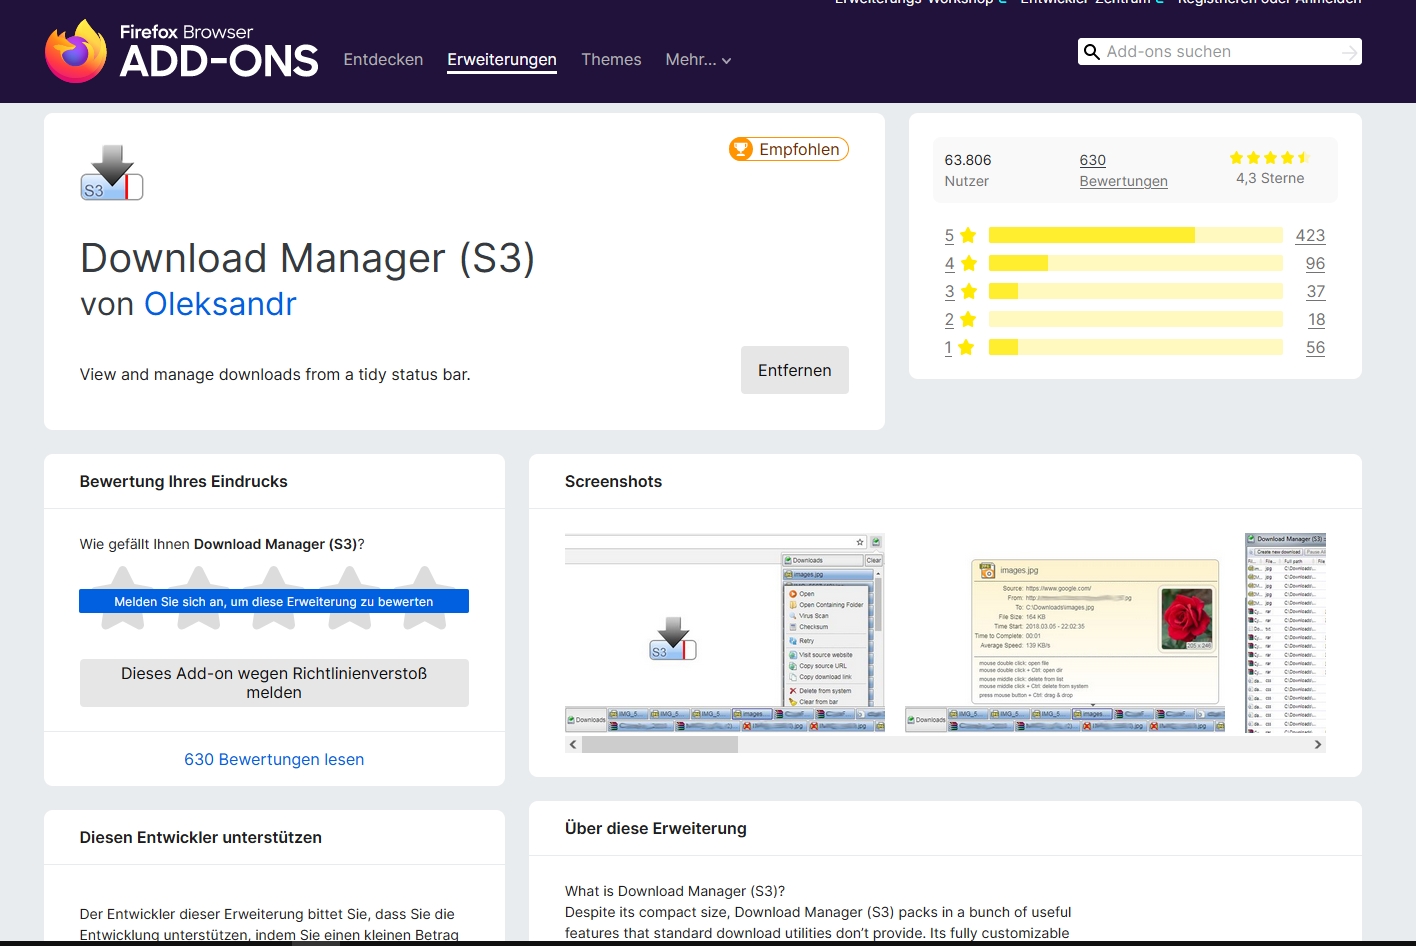Click the search magnifier icon
Screen dimensions: 1416x946
click(x=1092, y=52)
